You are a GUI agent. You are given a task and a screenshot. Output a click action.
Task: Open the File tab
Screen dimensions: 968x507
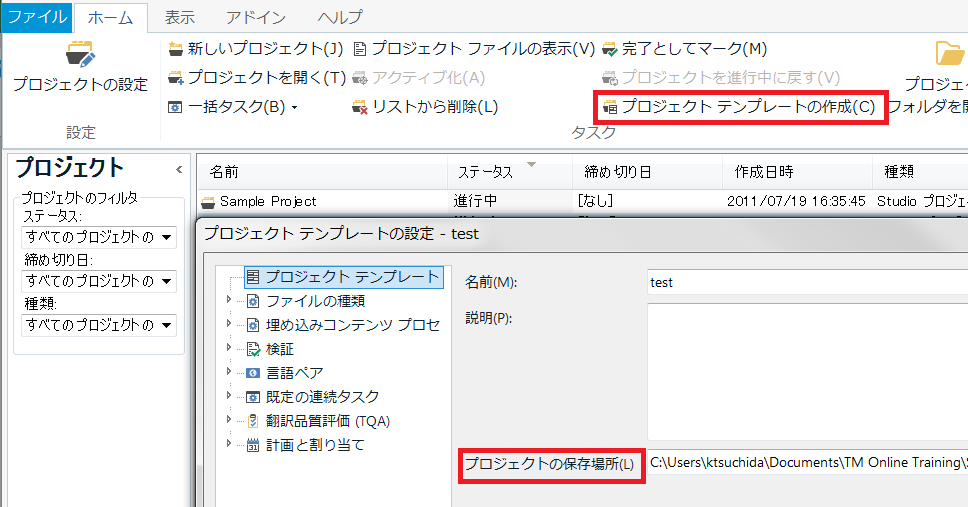(x=36, y=17)
